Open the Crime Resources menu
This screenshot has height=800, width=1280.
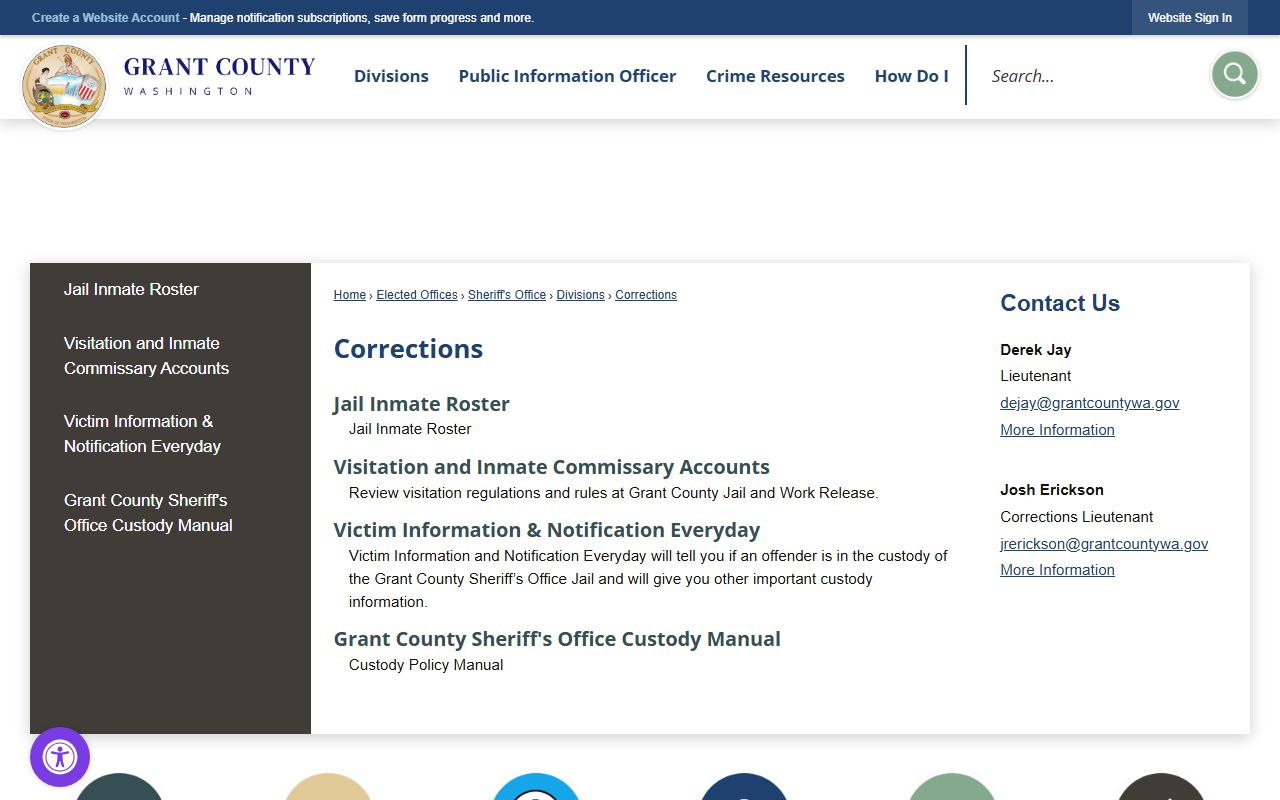[775, 76]
